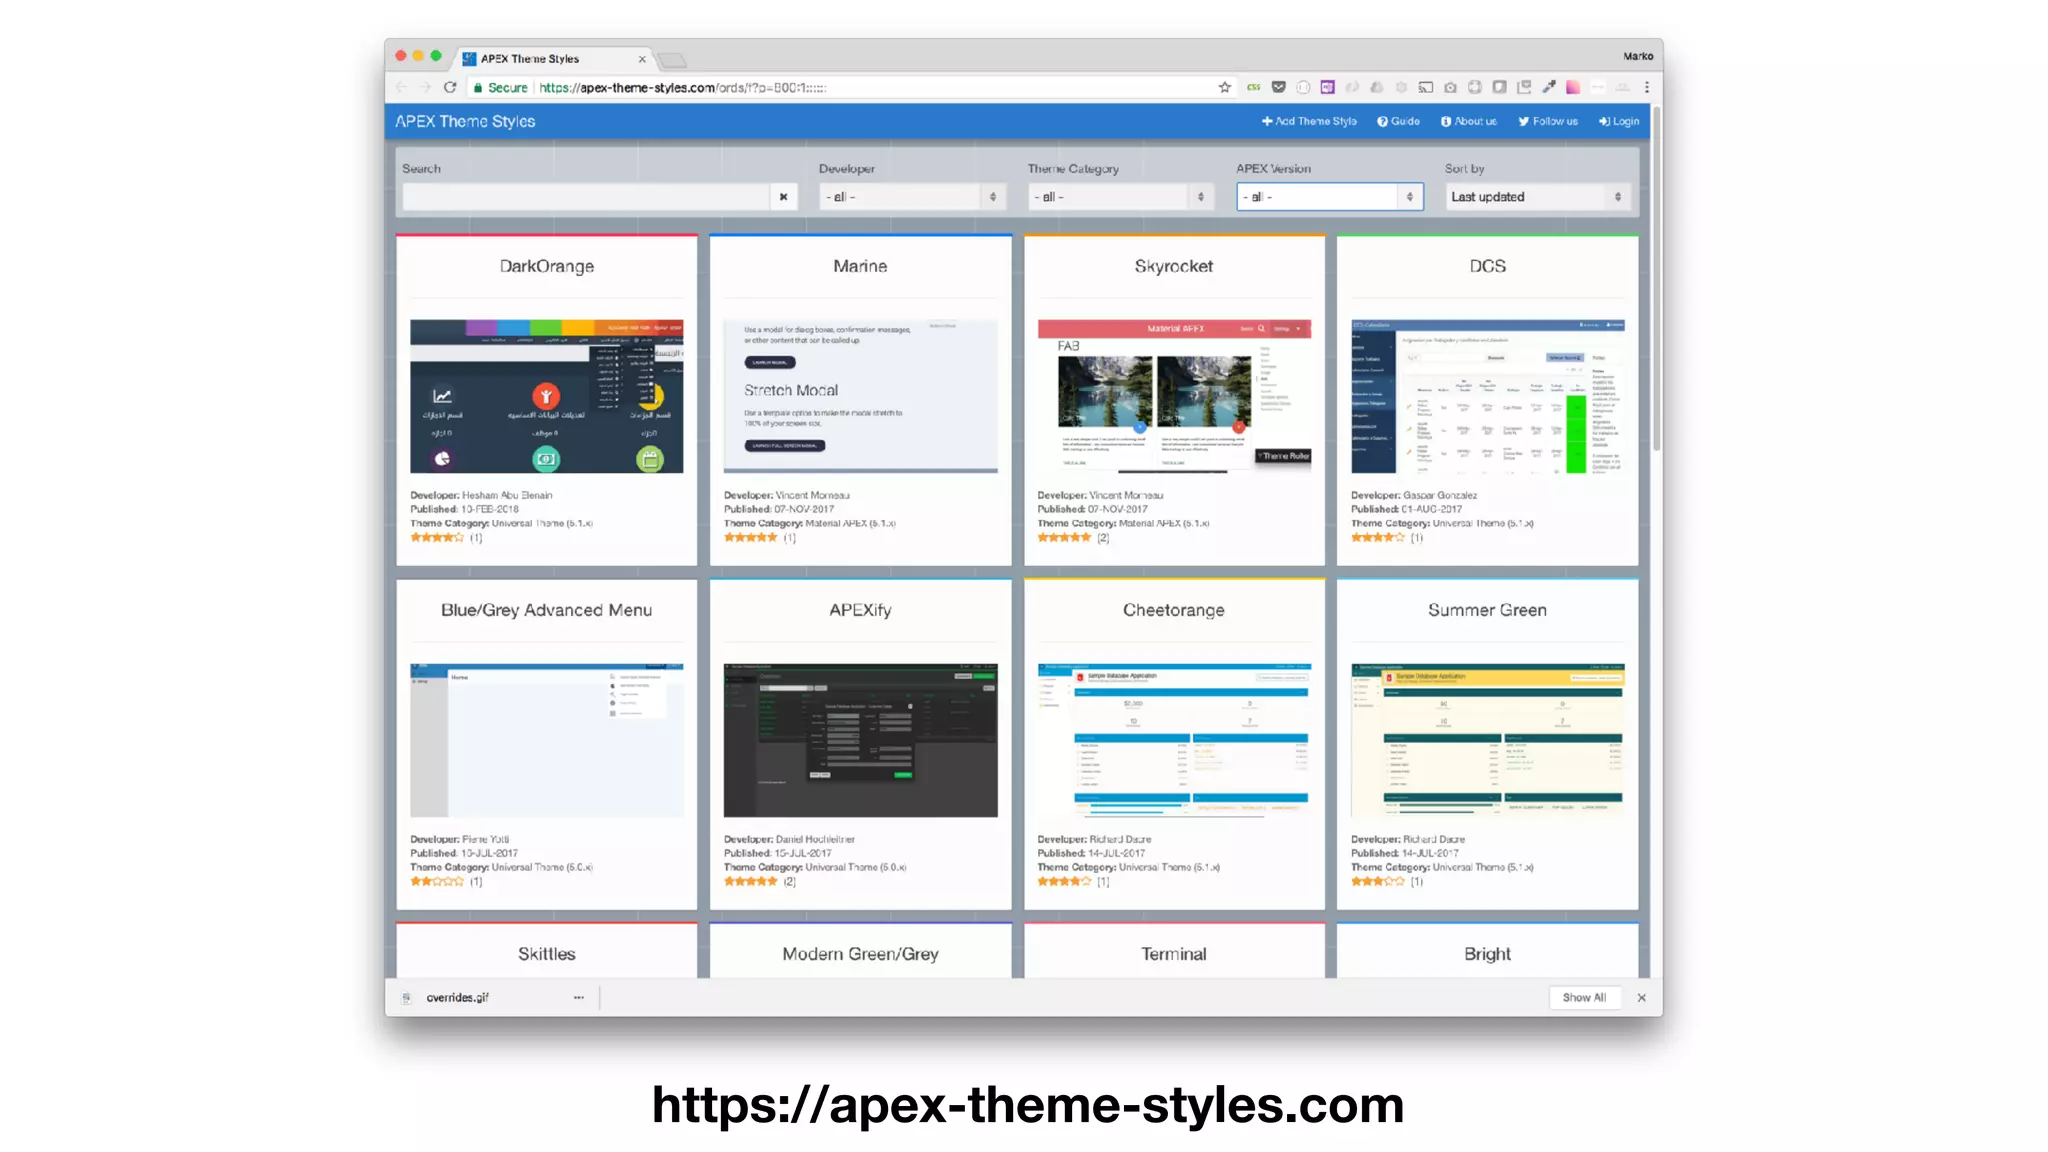Click star rating on DCS card
Viewport: 2048px width, 1152px height.
tap(1378, 538)
